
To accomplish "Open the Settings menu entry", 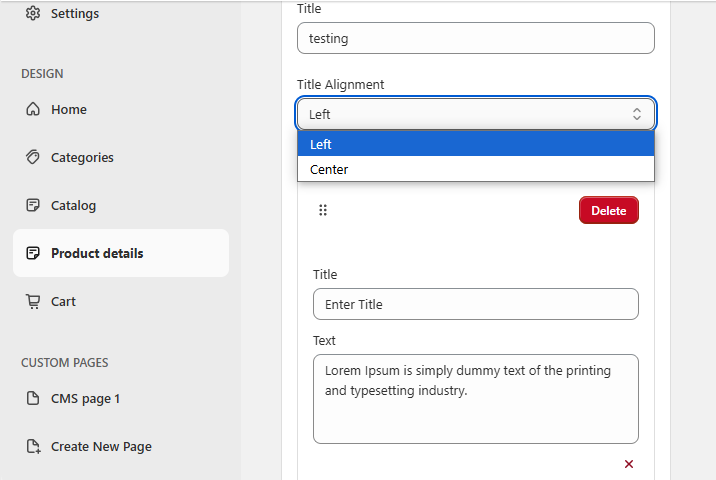I will pos(74,14).
